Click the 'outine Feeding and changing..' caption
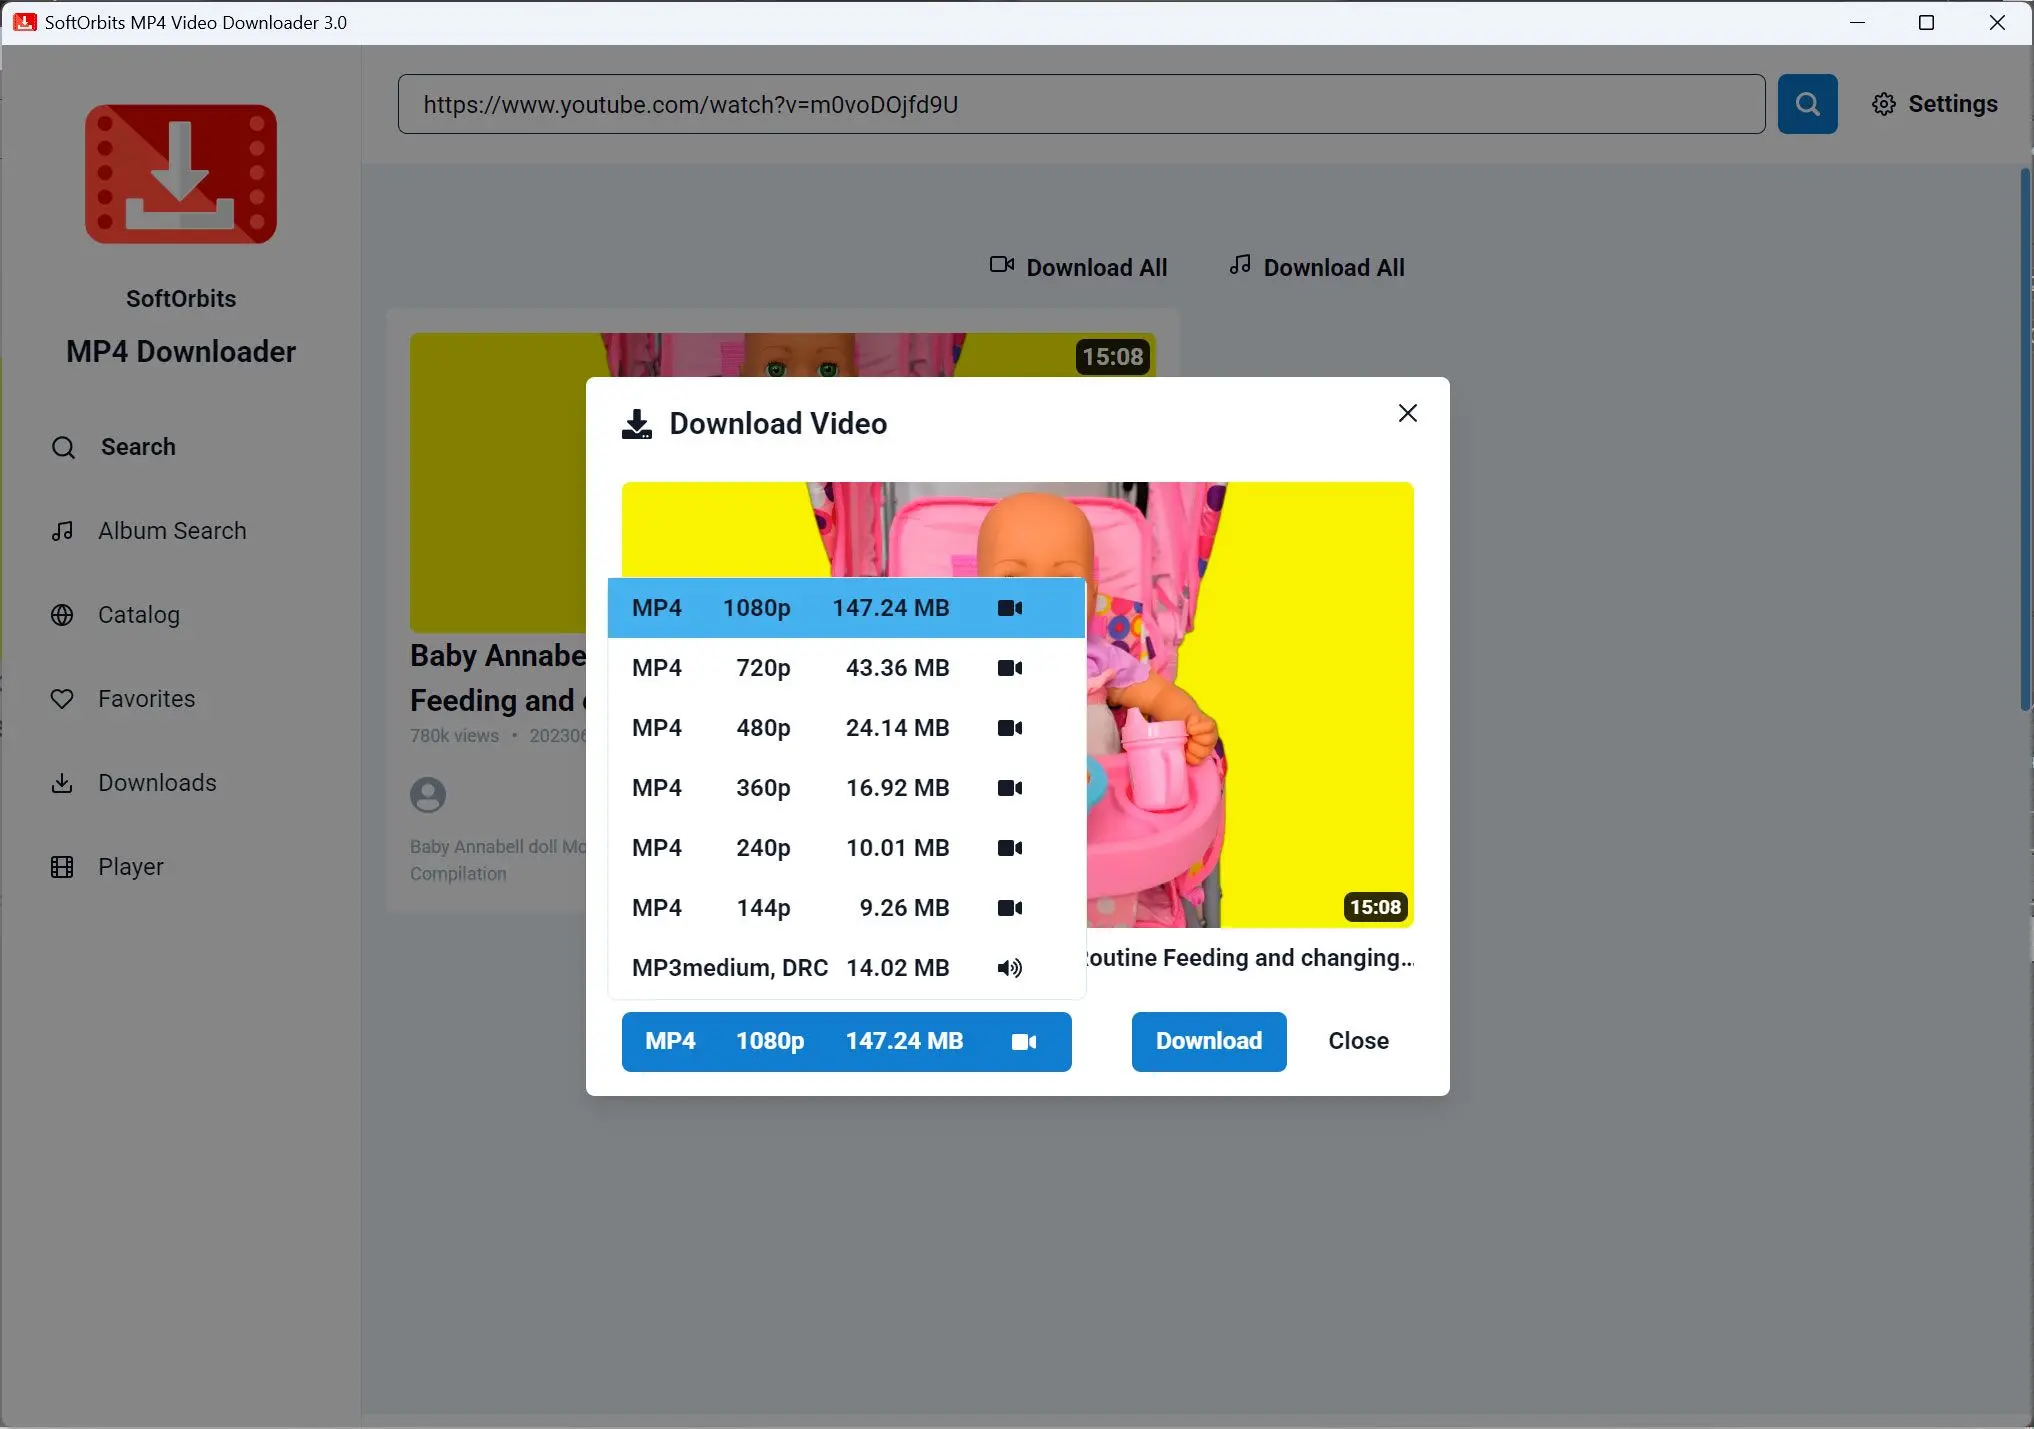 coord(1250,958)
